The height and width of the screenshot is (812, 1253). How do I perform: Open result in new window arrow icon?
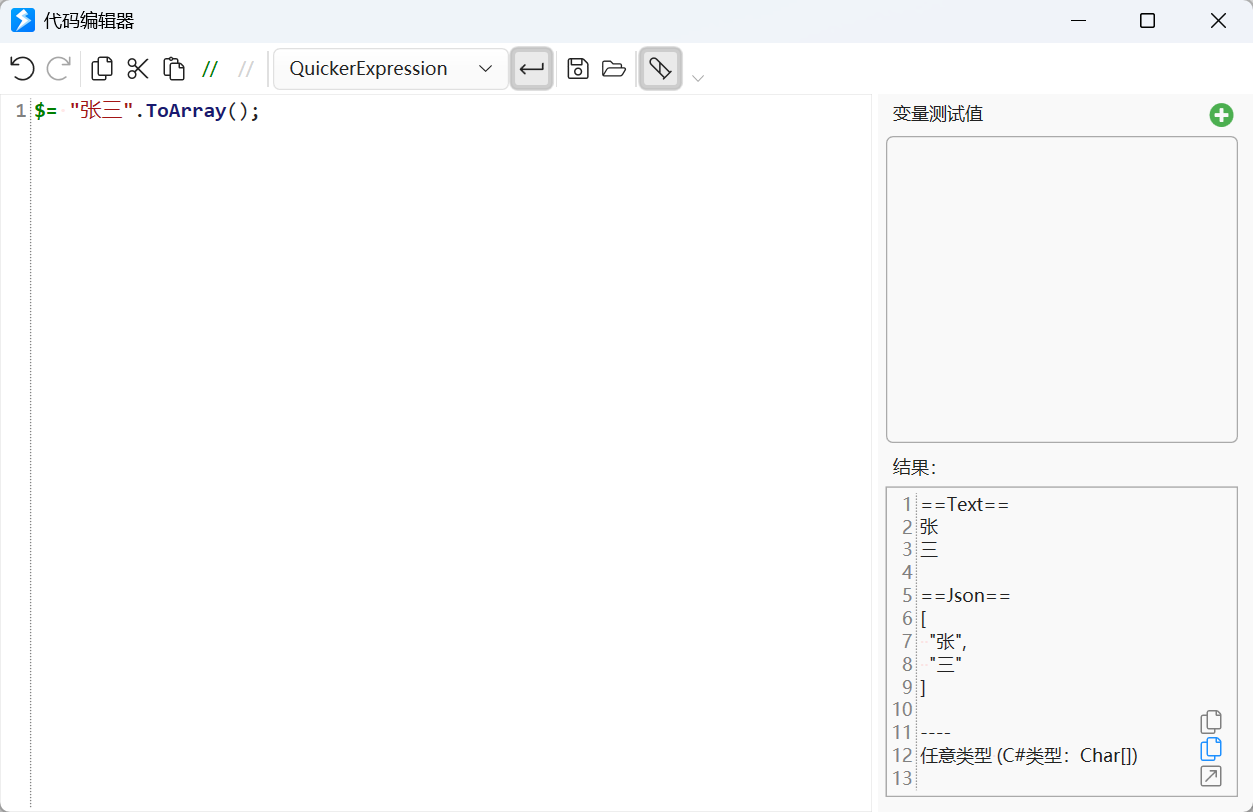(1211, 776)
